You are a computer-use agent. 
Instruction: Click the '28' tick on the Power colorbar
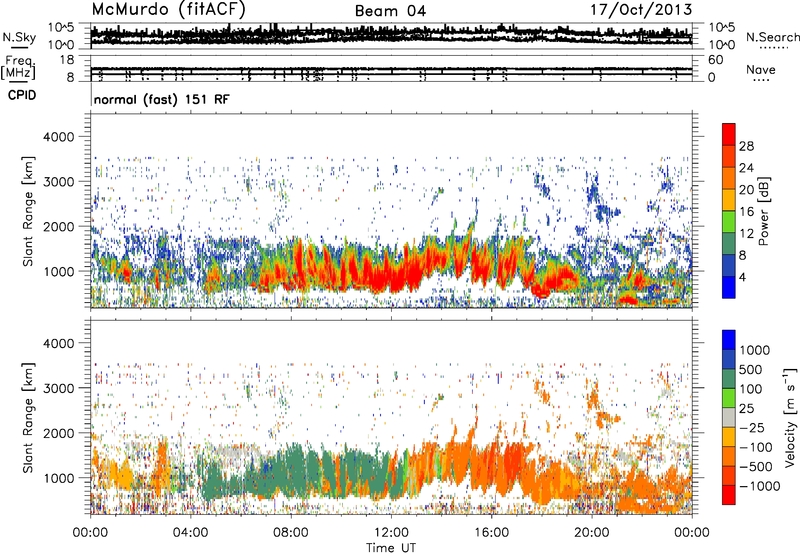point(746,146)
